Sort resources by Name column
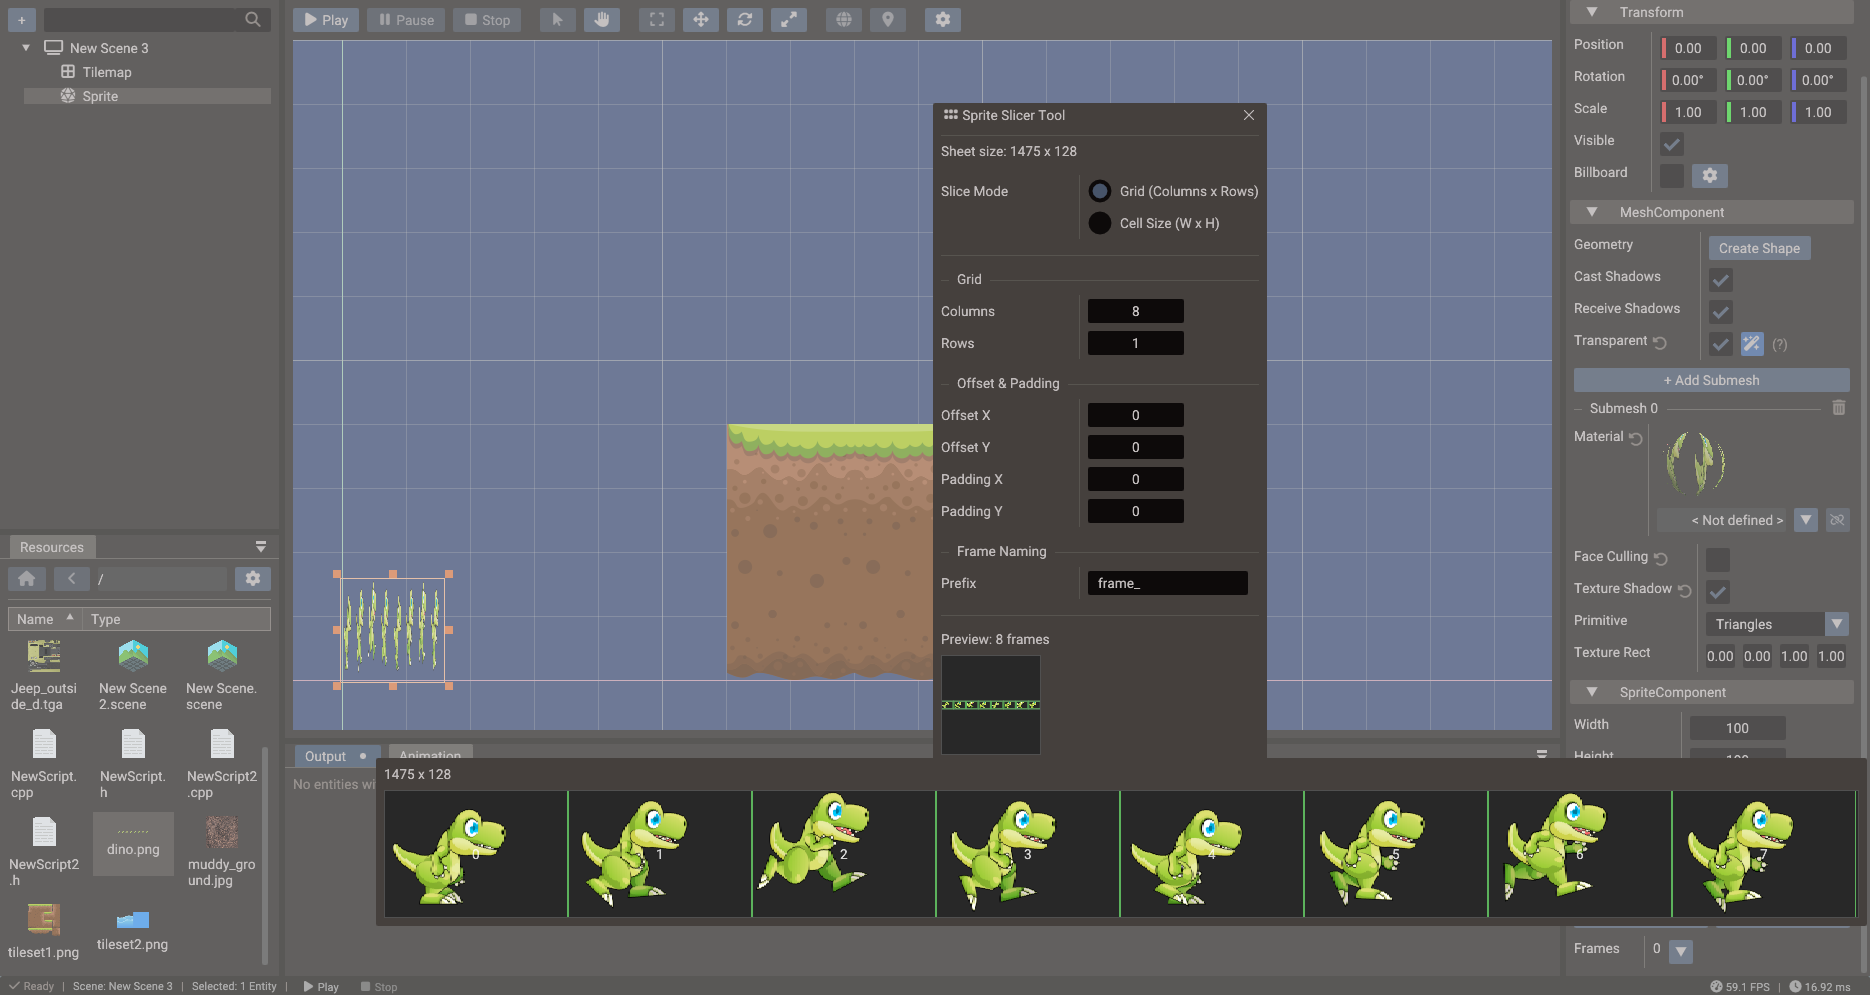1870x995 pixels. tap(45, 619)
